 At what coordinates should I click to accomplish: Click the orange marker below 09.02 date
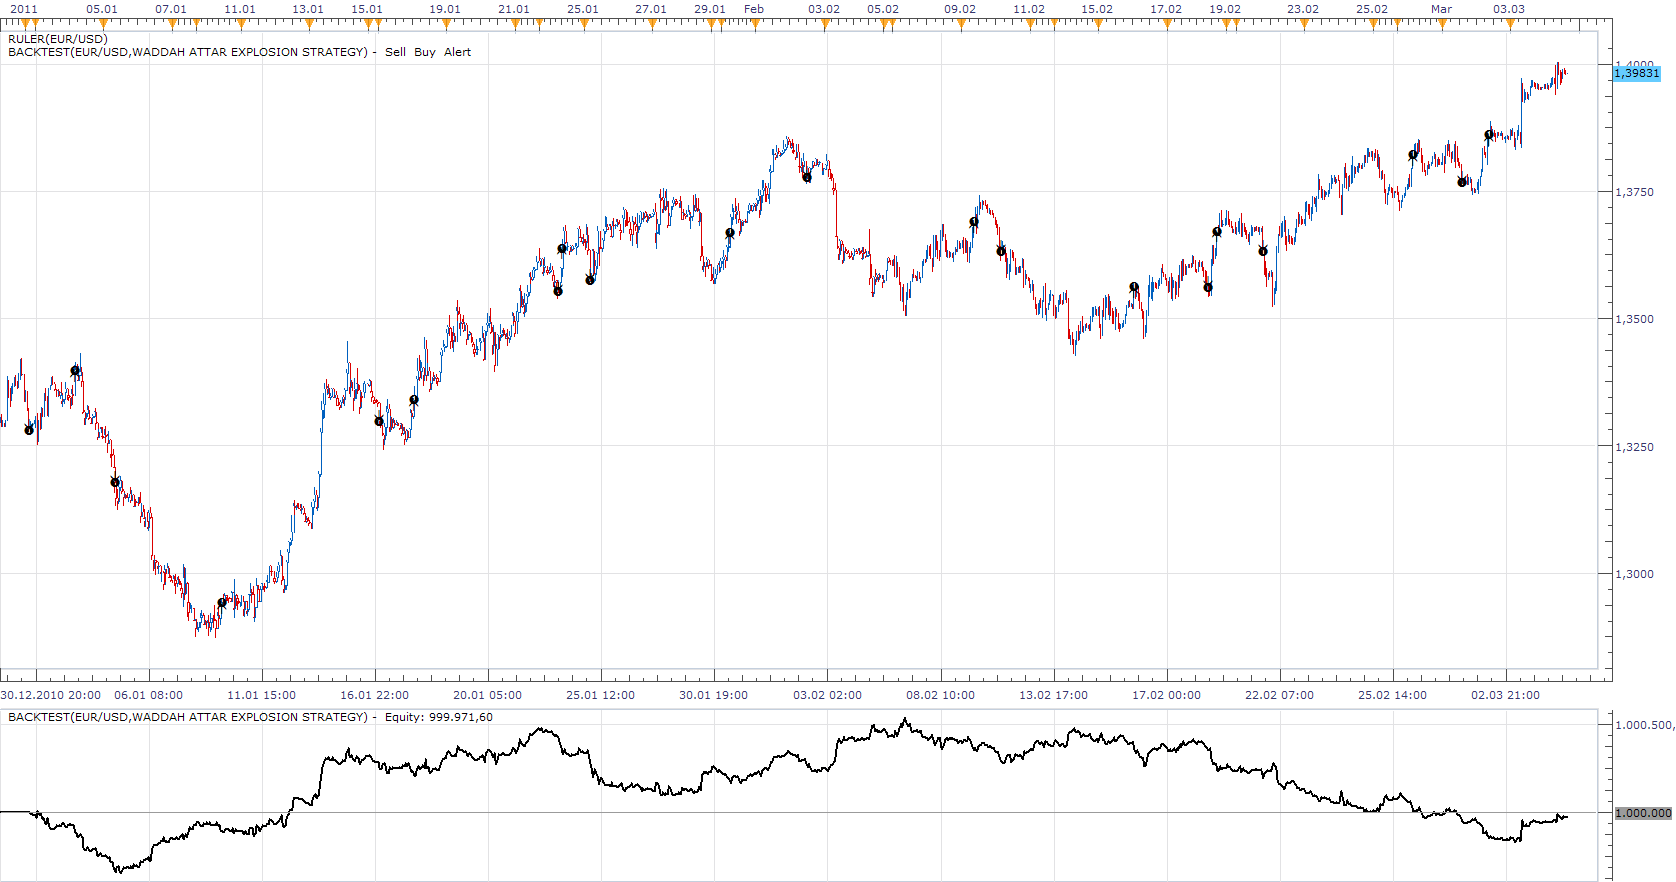pyautogui.click(x=961, y=24)
